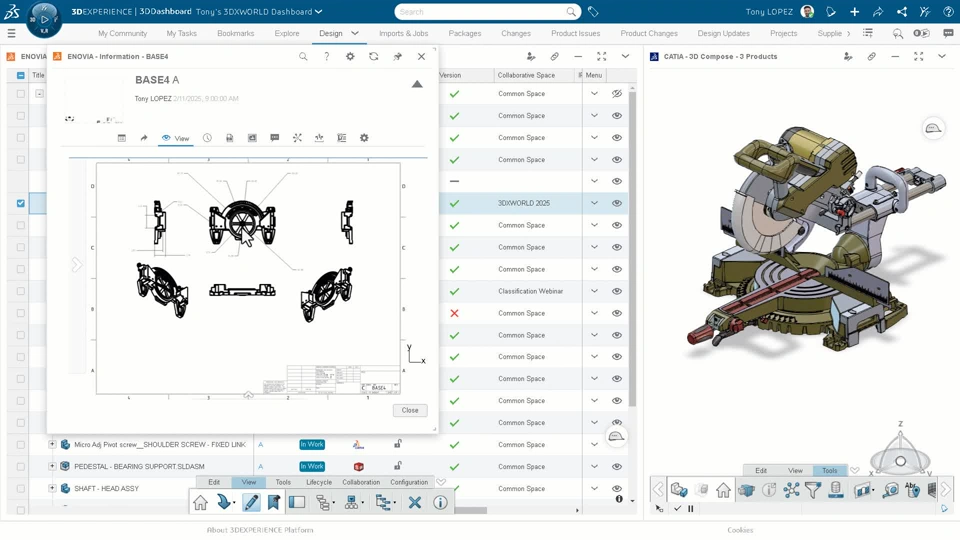Click the bookmark icon in ENOVIA action bar
Image resolution: width=960 pixels, height=540 pixels.
(274, 503)
